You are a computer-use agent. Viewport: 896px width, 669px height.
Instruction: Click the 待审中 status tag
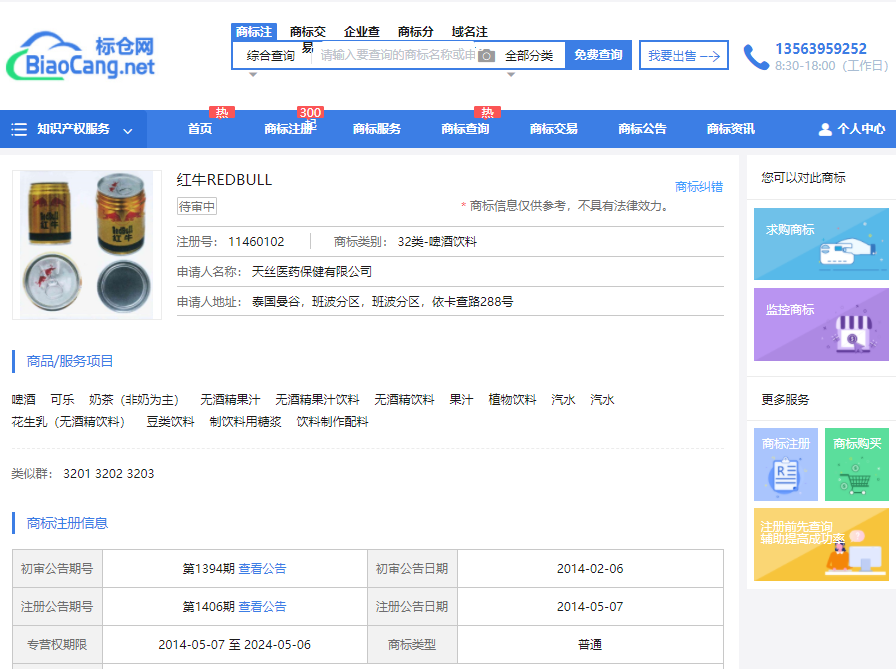197,206
